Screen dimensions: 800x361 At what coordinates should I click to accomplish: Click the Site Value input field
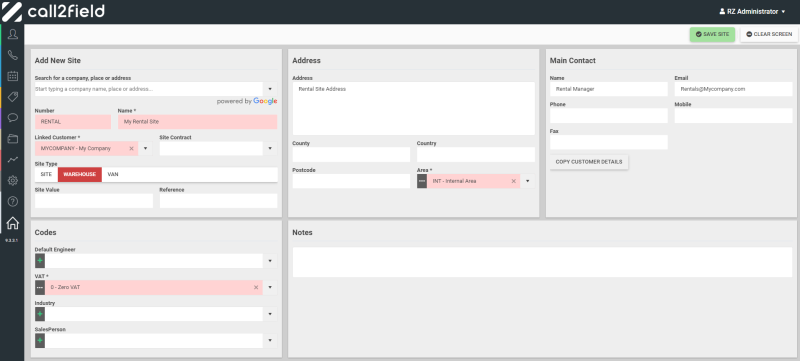[x=94, y=201]
